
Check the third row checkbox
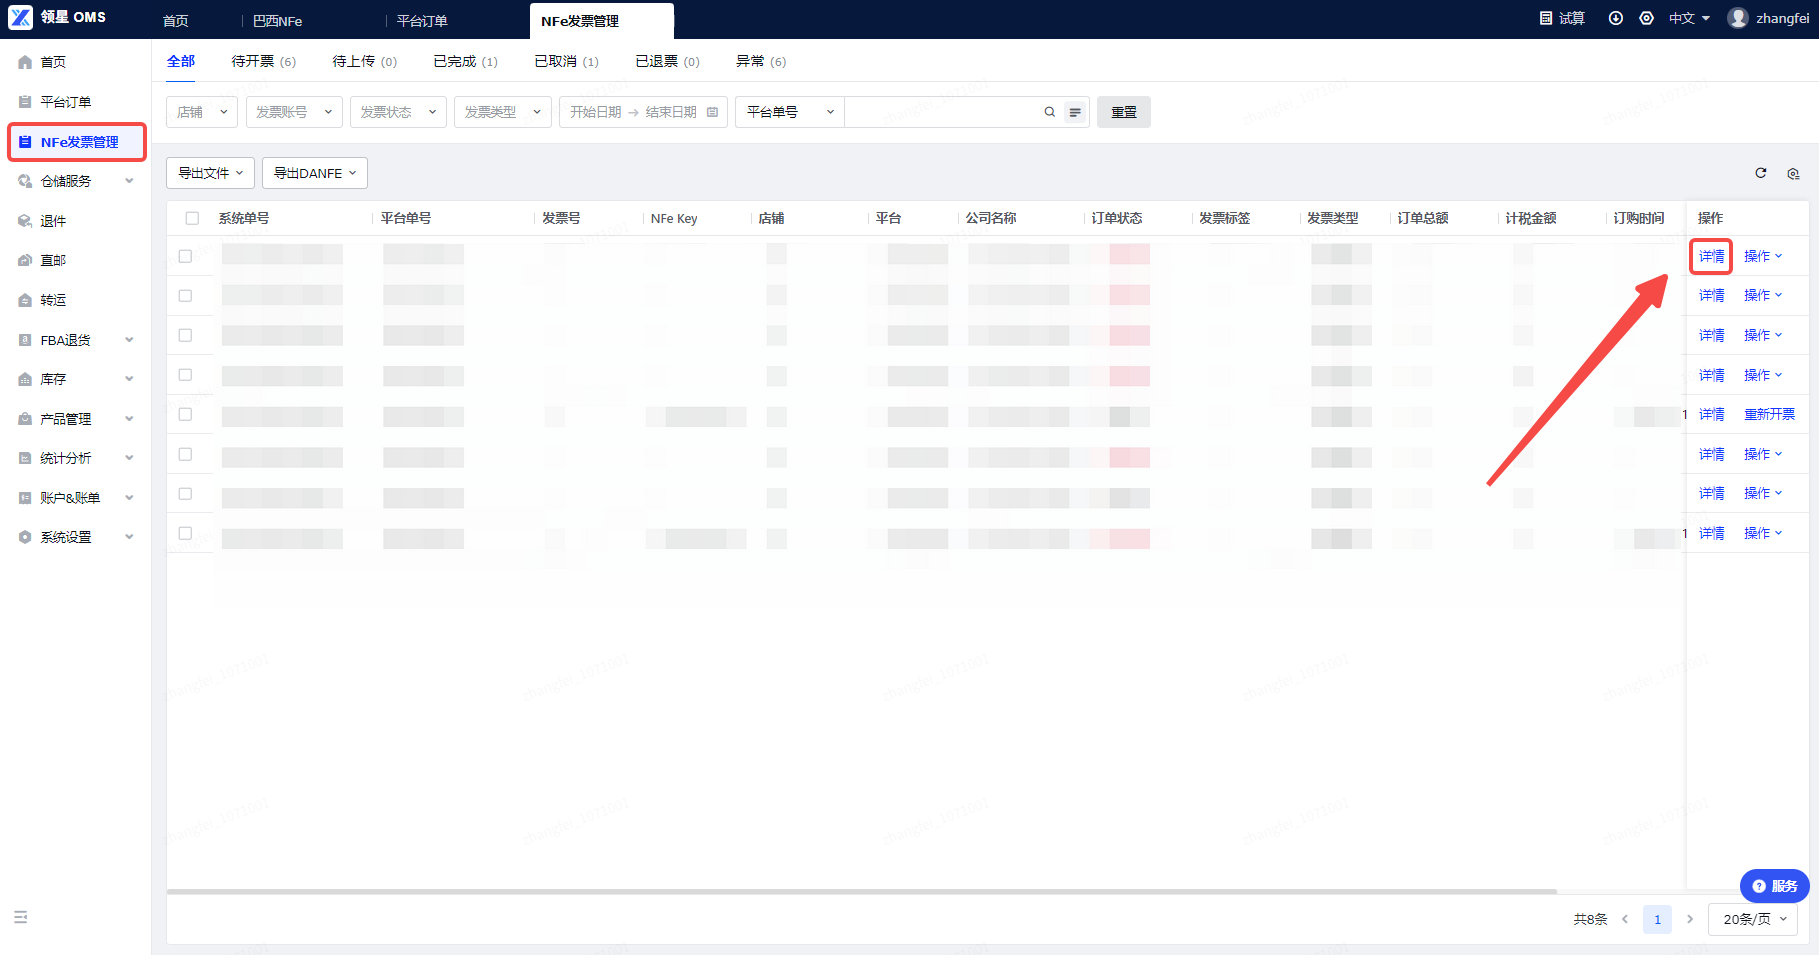(x=185, y=335)
